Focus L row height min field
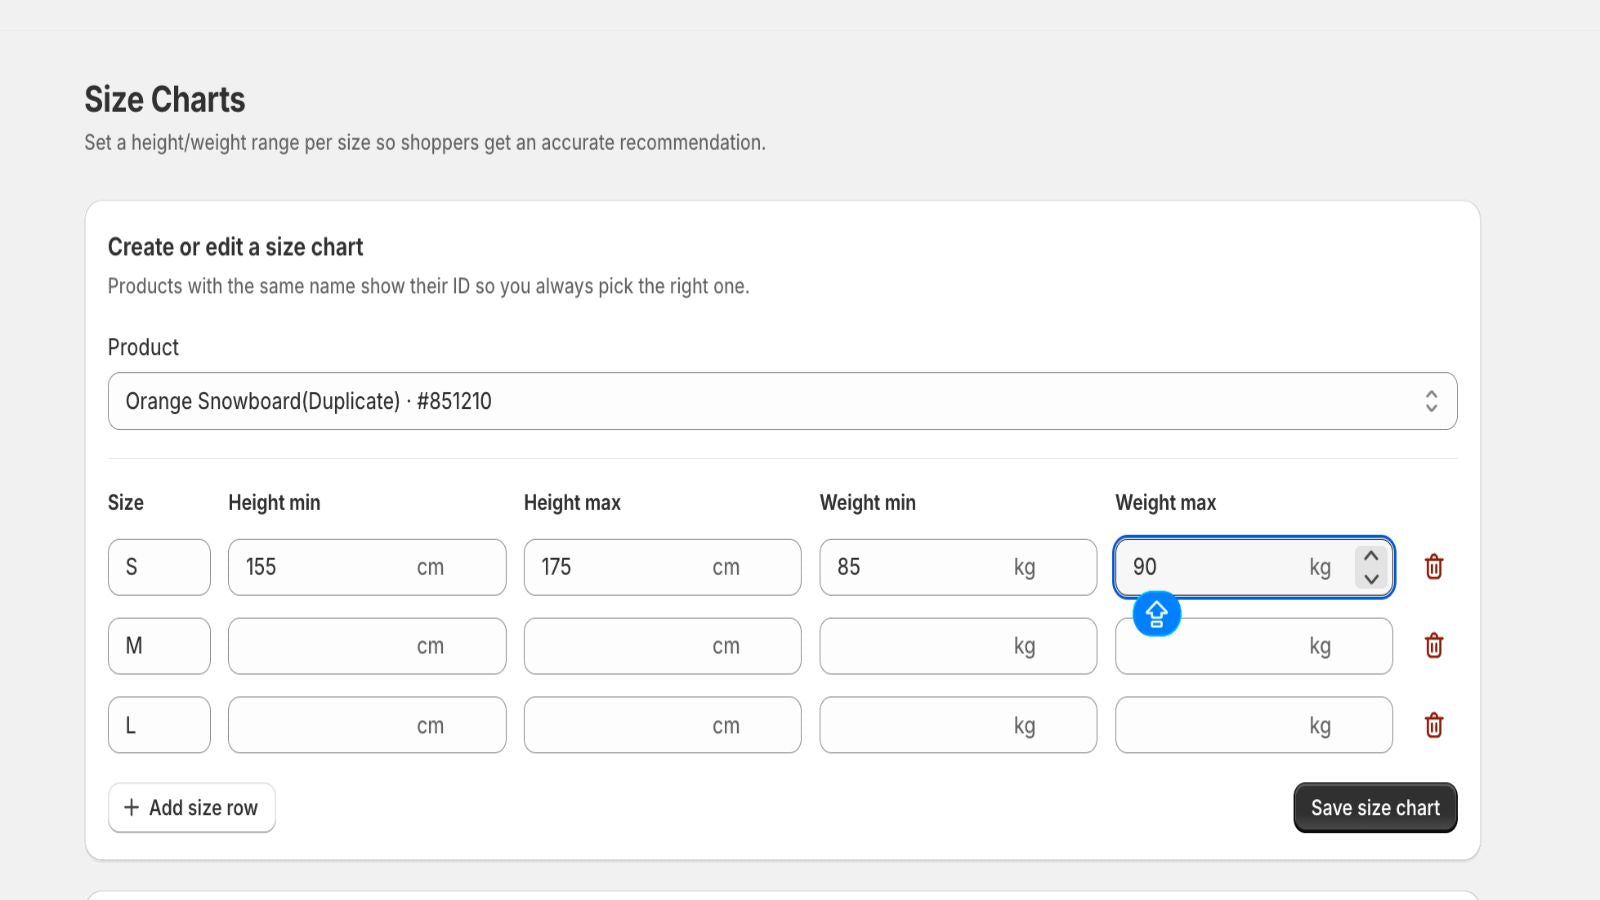Viewport: 1600px width, 900px height. coord(367,725)
